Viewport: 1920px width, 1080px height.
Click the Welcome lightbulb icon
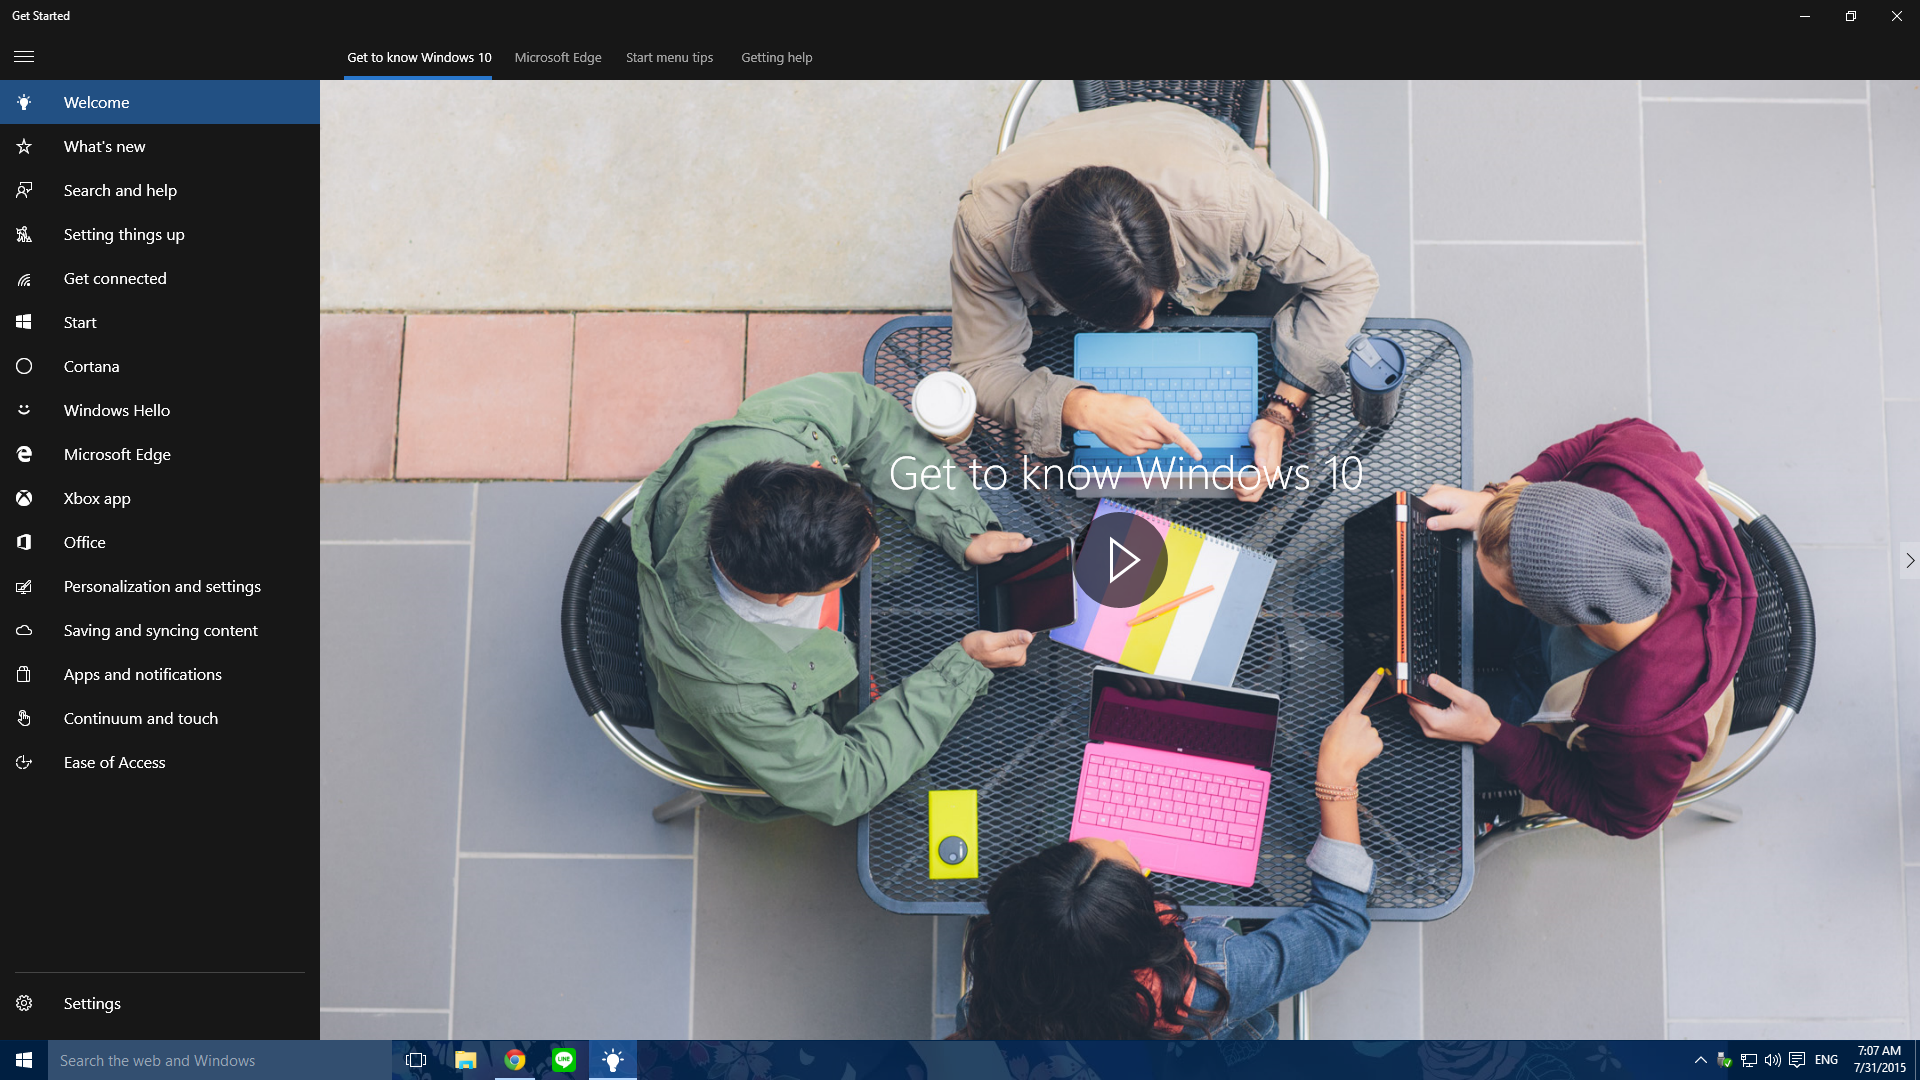coord(24,102)
